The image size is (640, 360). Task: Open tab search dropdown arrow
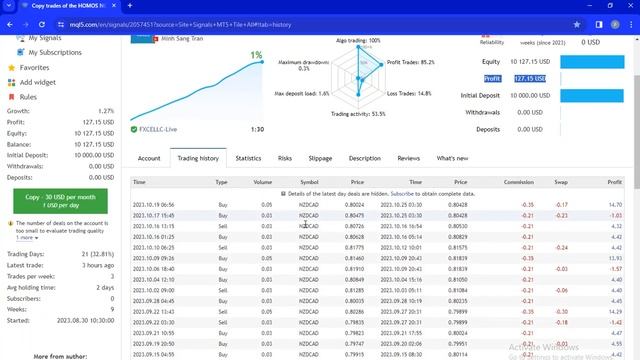tap(9, 6)
